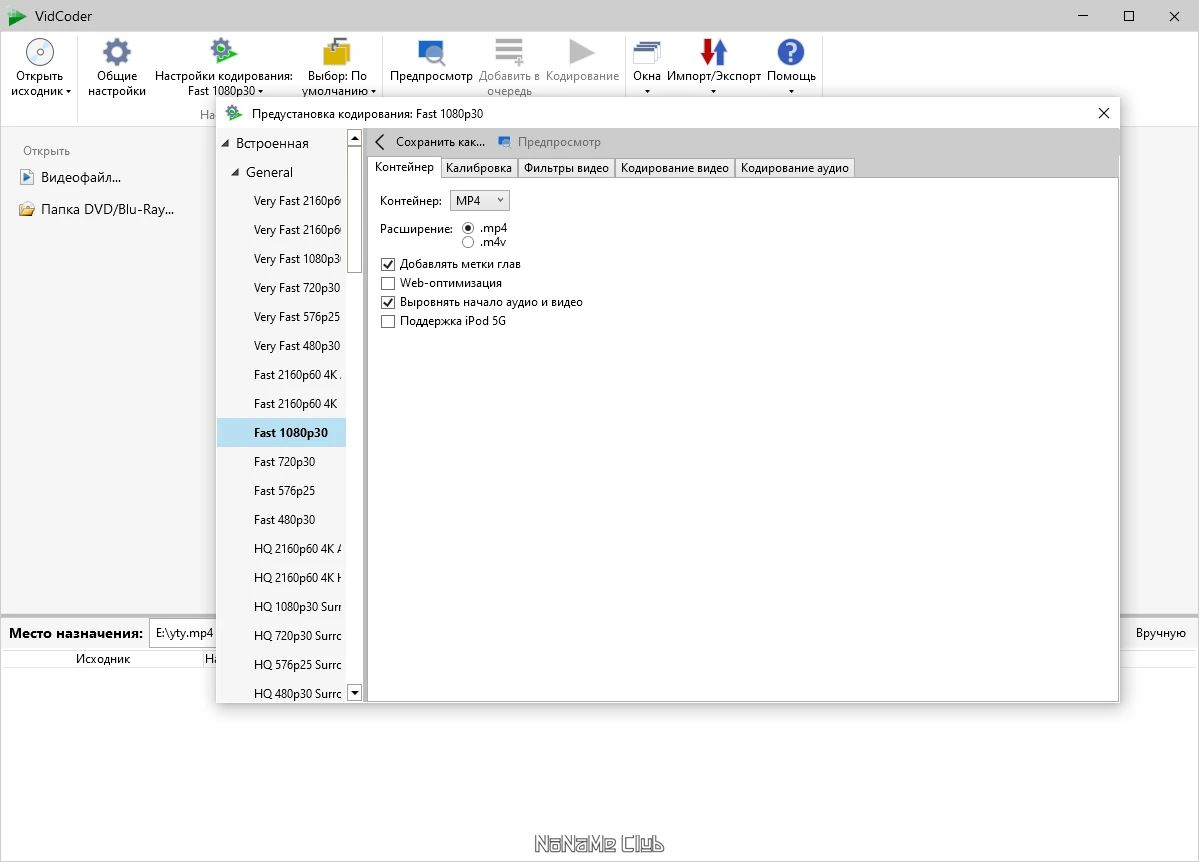Click preset list scroll up arrow
This screenshot has height=862, width=1199.
354,138
